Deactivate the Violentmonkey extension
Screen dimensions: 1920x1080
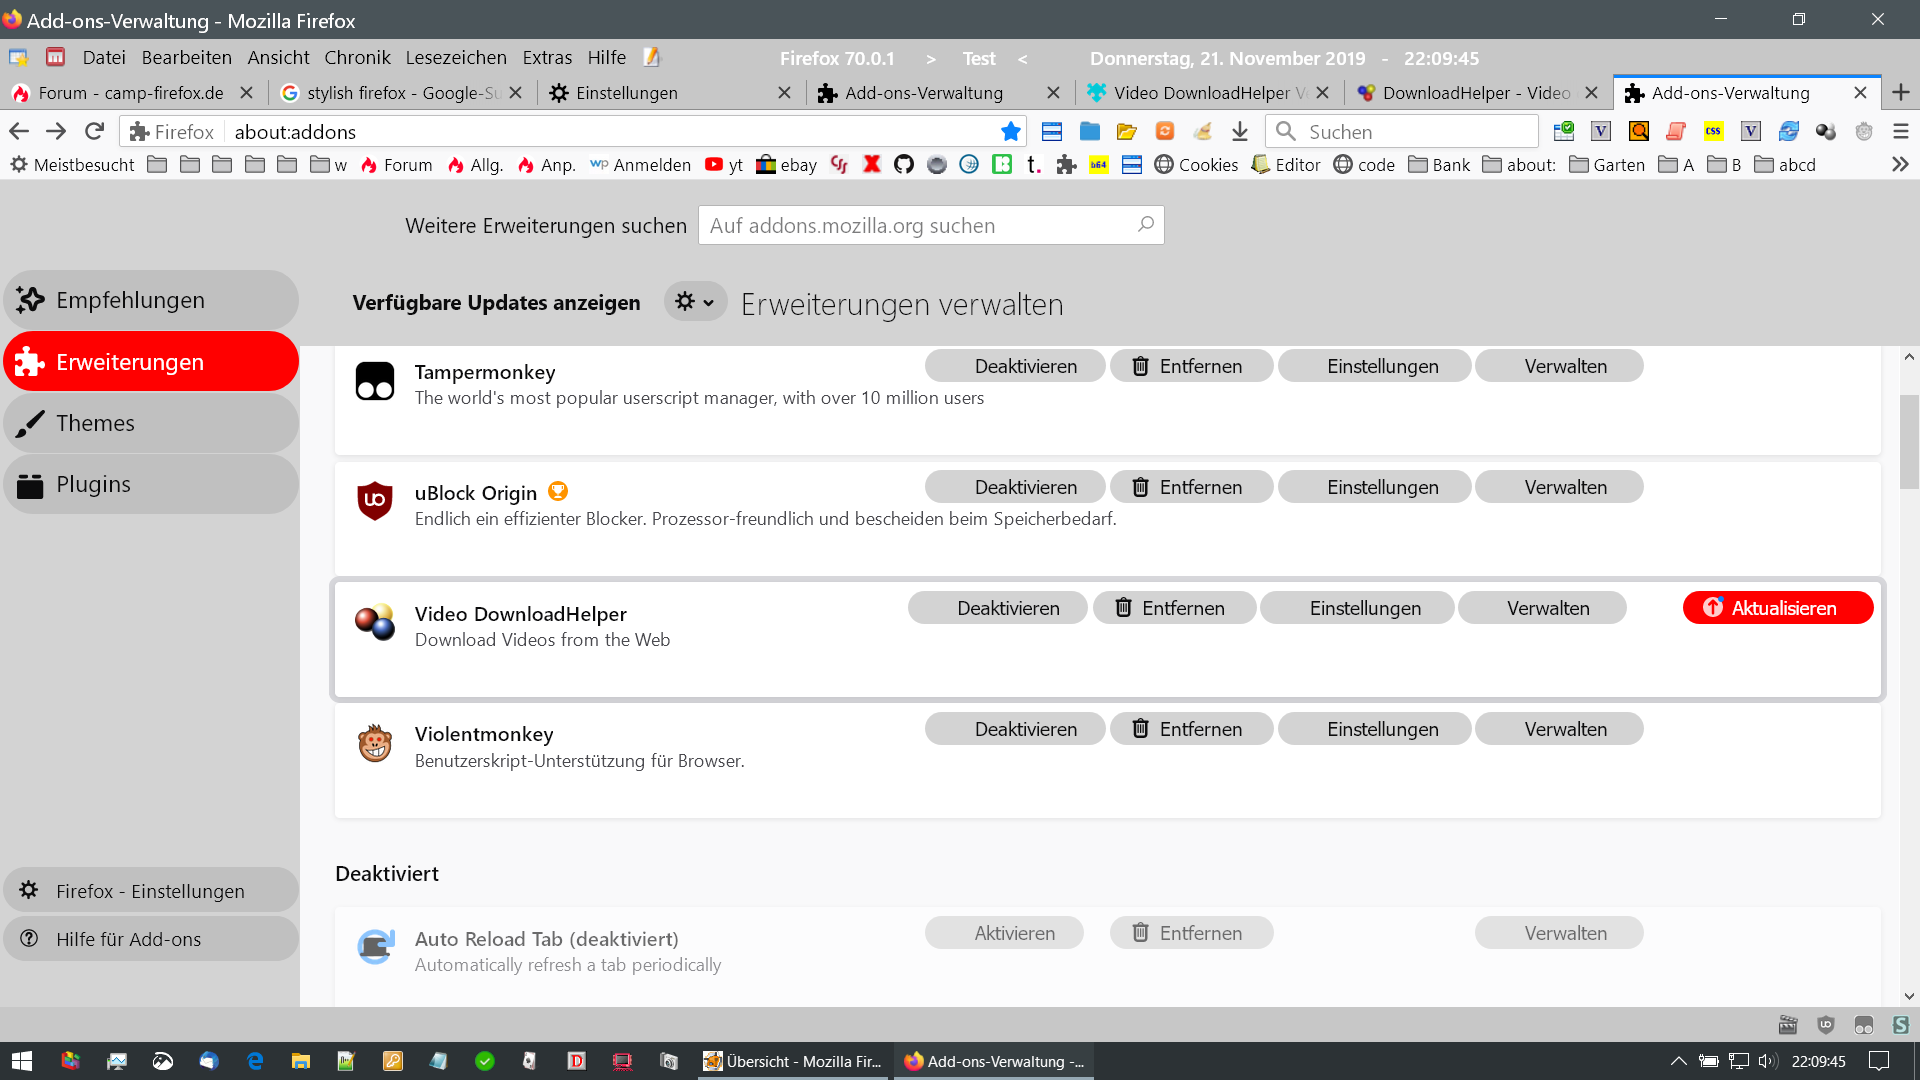coord(1015,729)
